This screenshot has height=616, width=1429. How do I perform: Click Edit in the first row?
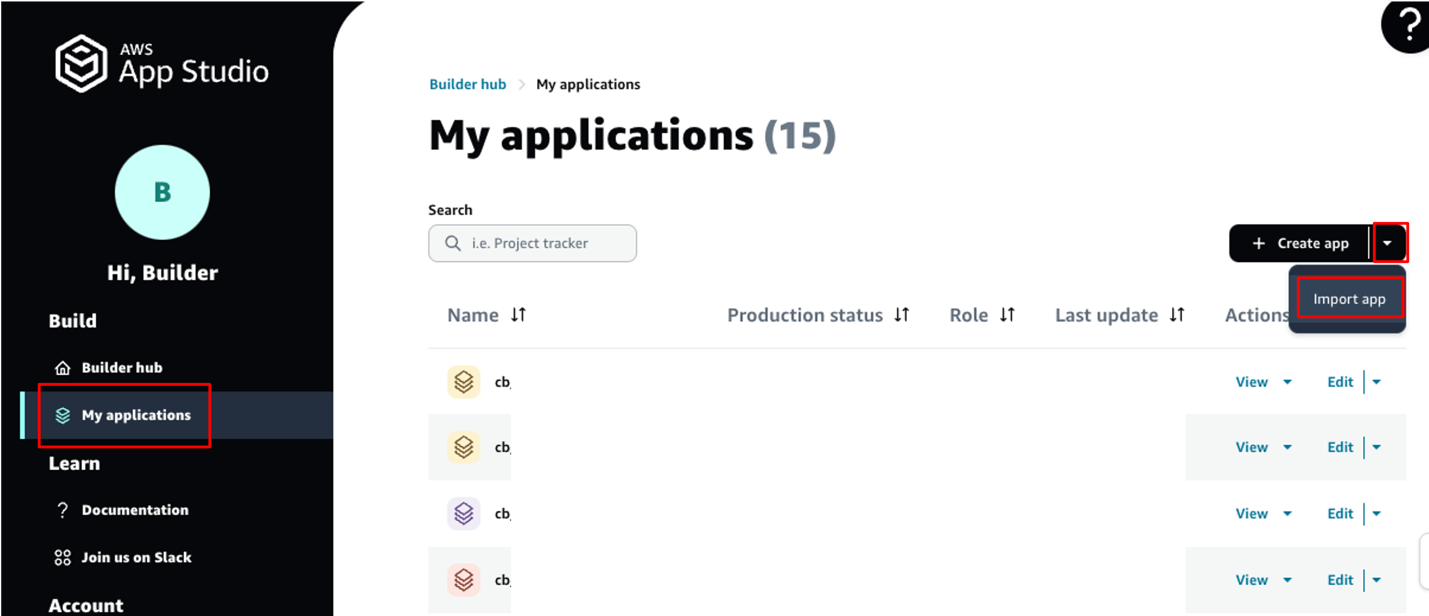[1340, 382]
